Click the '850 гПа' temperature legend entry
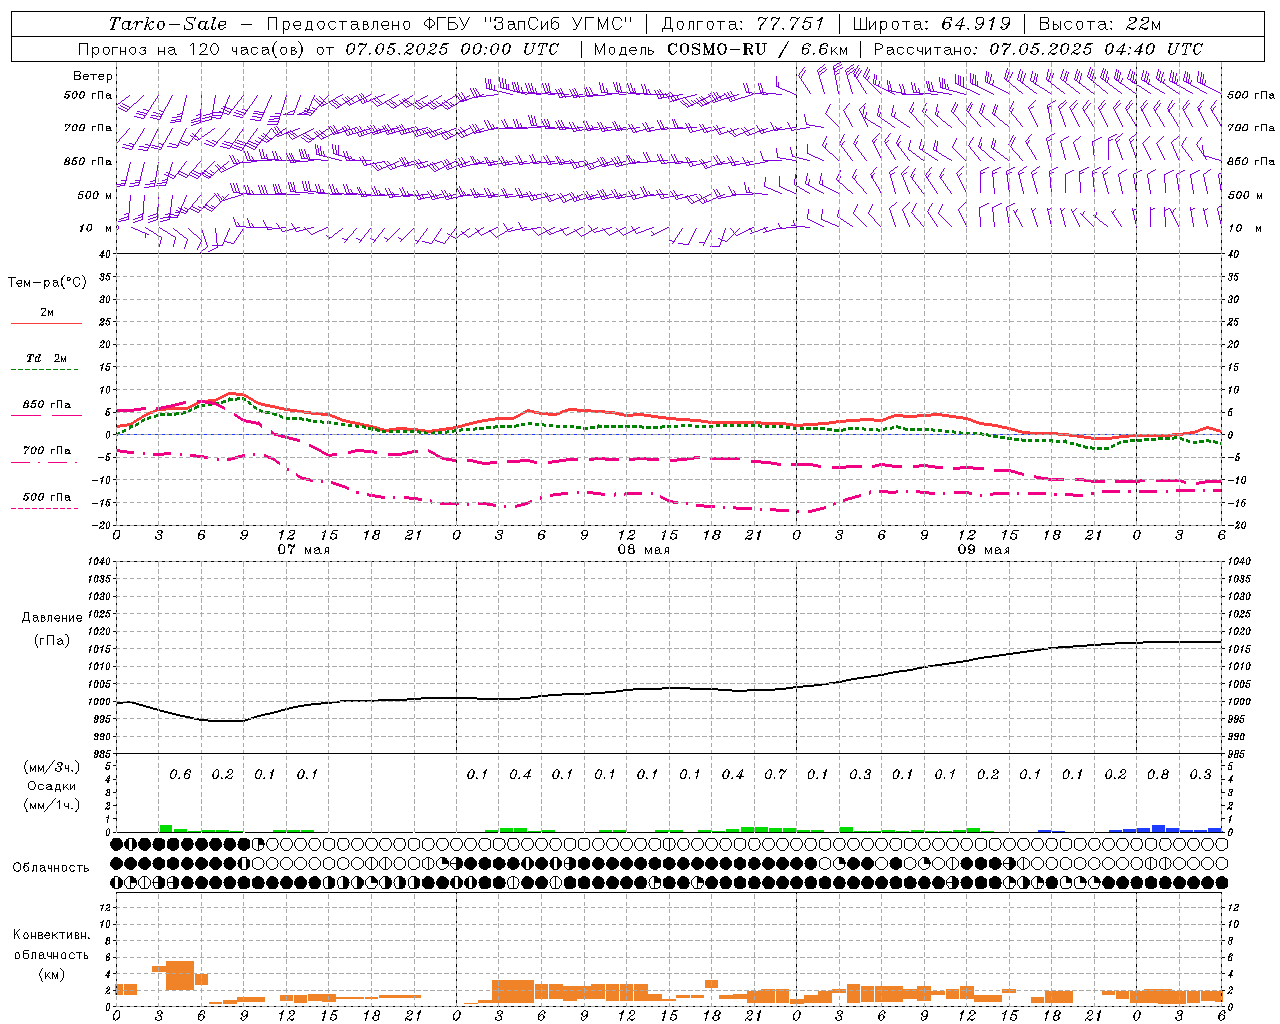Image resolution: width=1280 pixels, height=1024 pixels. (47, 405)
